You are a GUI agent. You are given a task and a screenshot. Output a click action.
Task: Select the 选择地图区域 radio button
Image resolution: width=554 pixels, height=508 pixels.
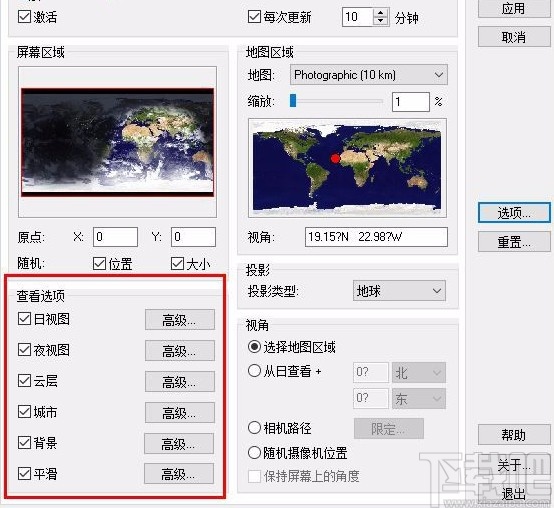pos(254,347)
